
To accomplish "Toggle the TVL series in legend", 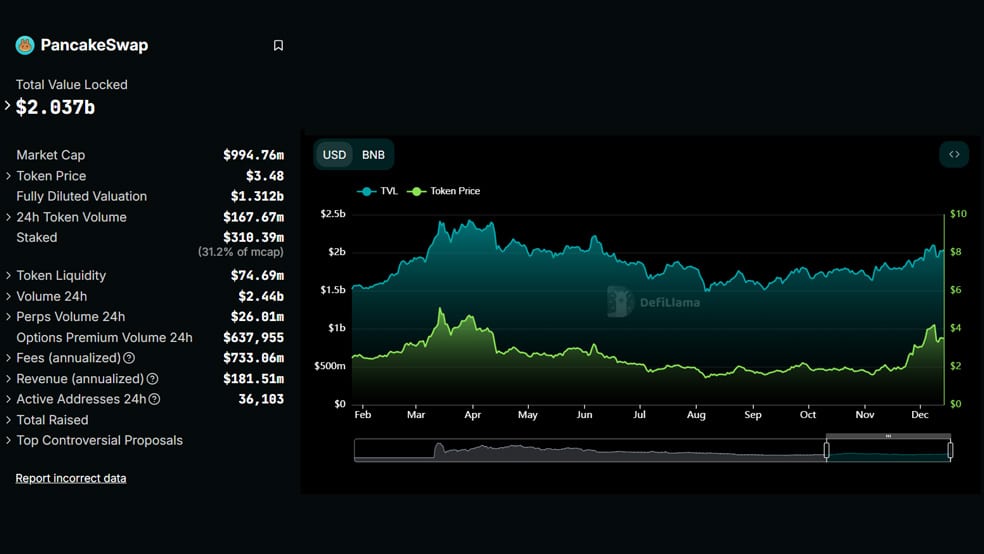I will (377, 191).
